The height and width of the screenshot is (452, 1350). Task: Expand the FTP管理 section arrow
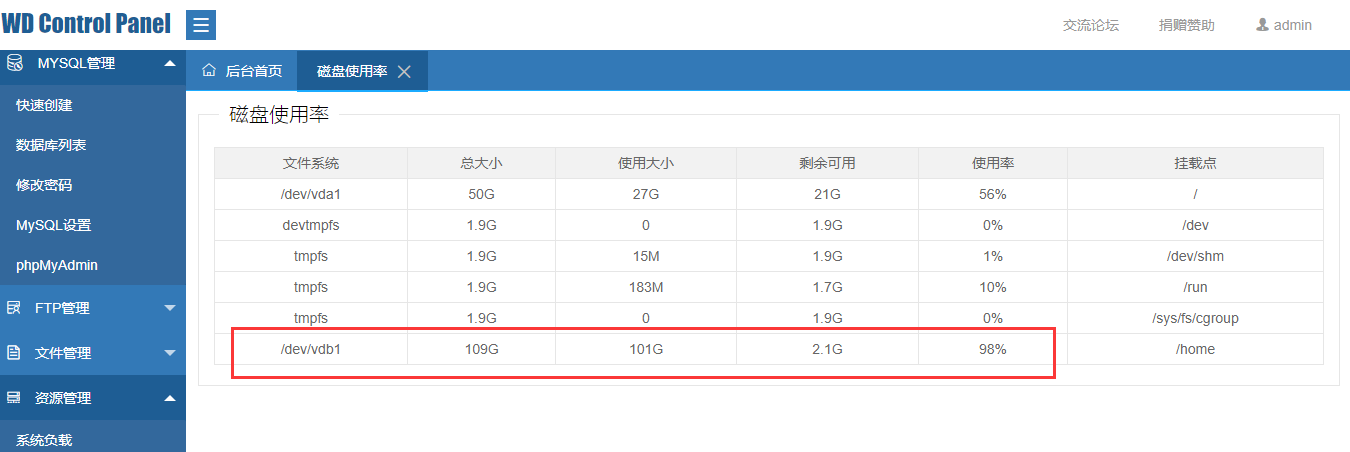169,308
